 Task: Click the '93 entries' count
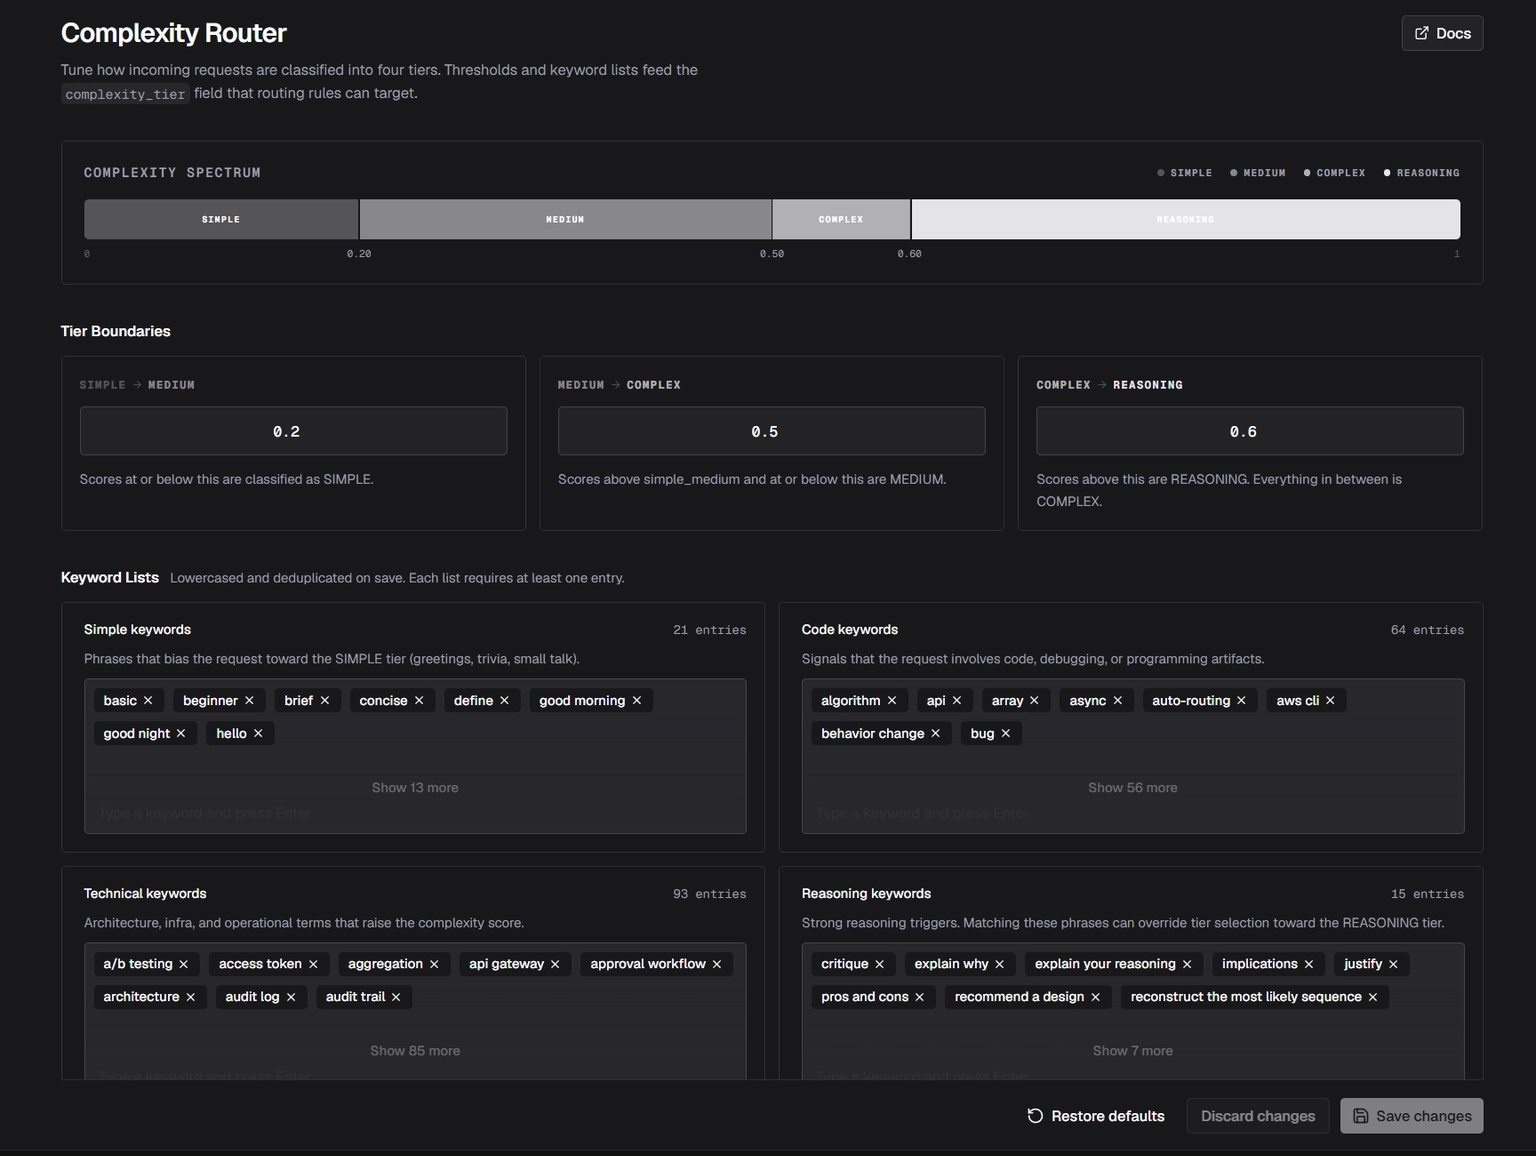pyautogui.click(x=710, y=894)
